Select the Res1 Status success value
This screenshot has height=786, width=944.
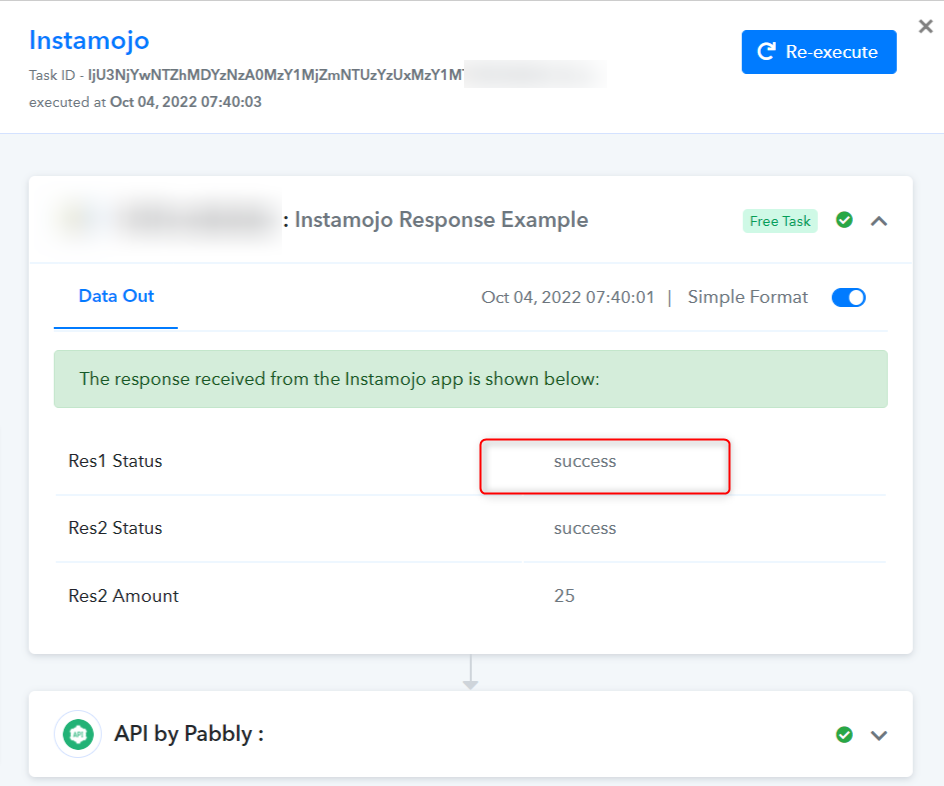(x=585, y=462)
